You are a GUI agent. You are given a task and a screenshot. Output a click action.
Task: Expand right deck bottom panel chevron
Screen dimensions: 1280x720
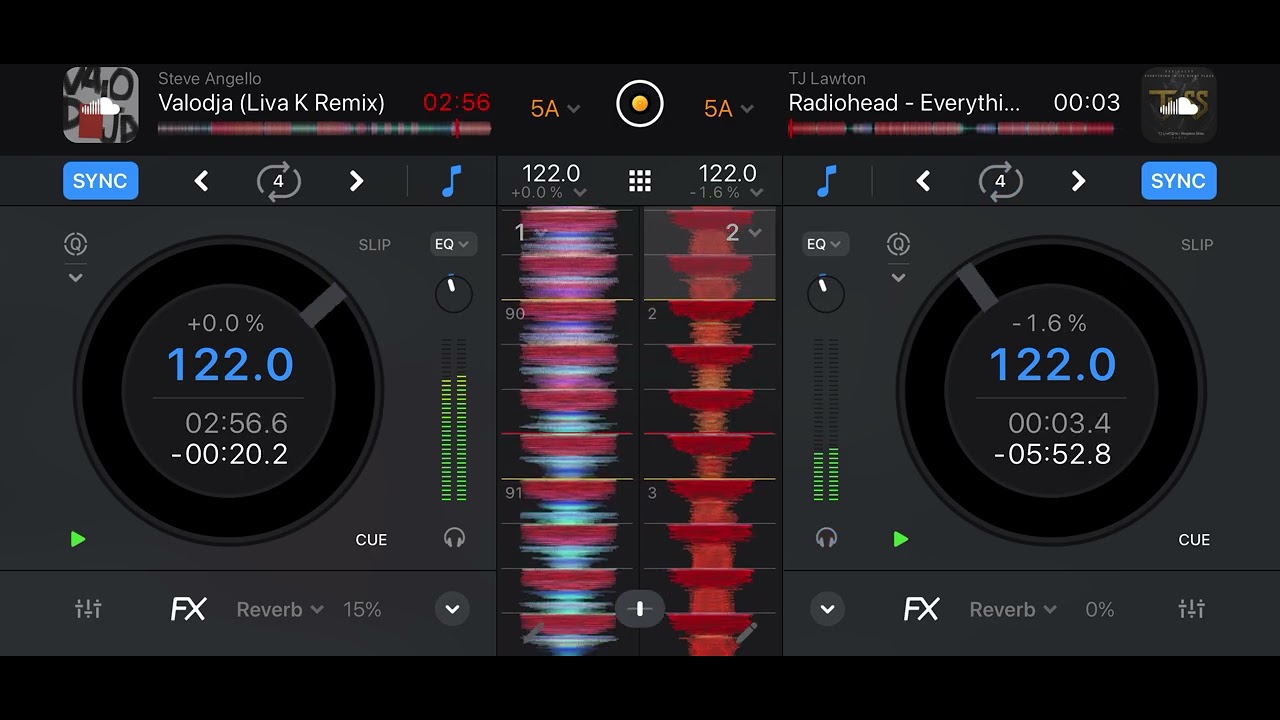(827, 609)
